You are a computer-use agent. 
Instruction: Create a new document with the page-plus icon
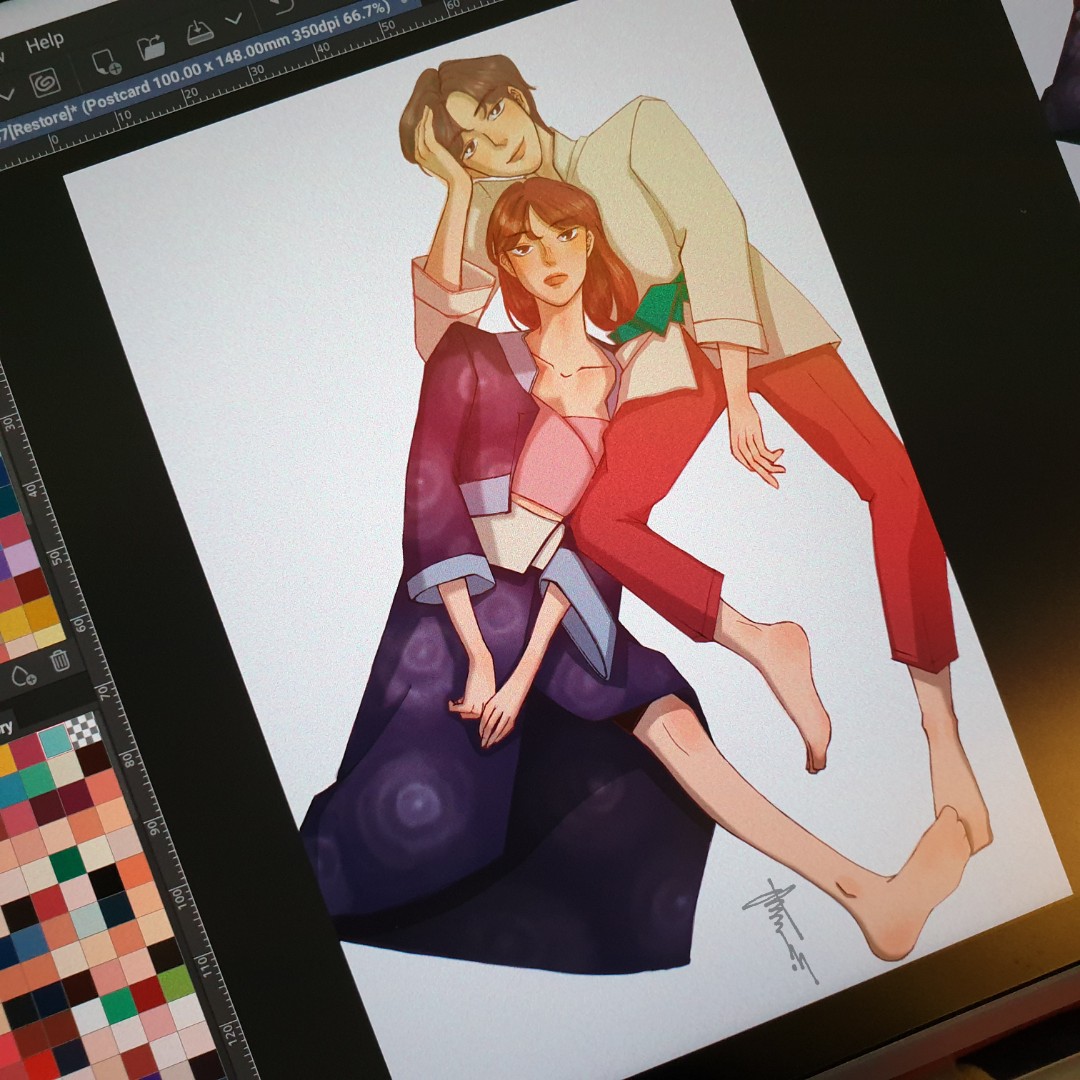pyautogui.click(x=106, y=62)
